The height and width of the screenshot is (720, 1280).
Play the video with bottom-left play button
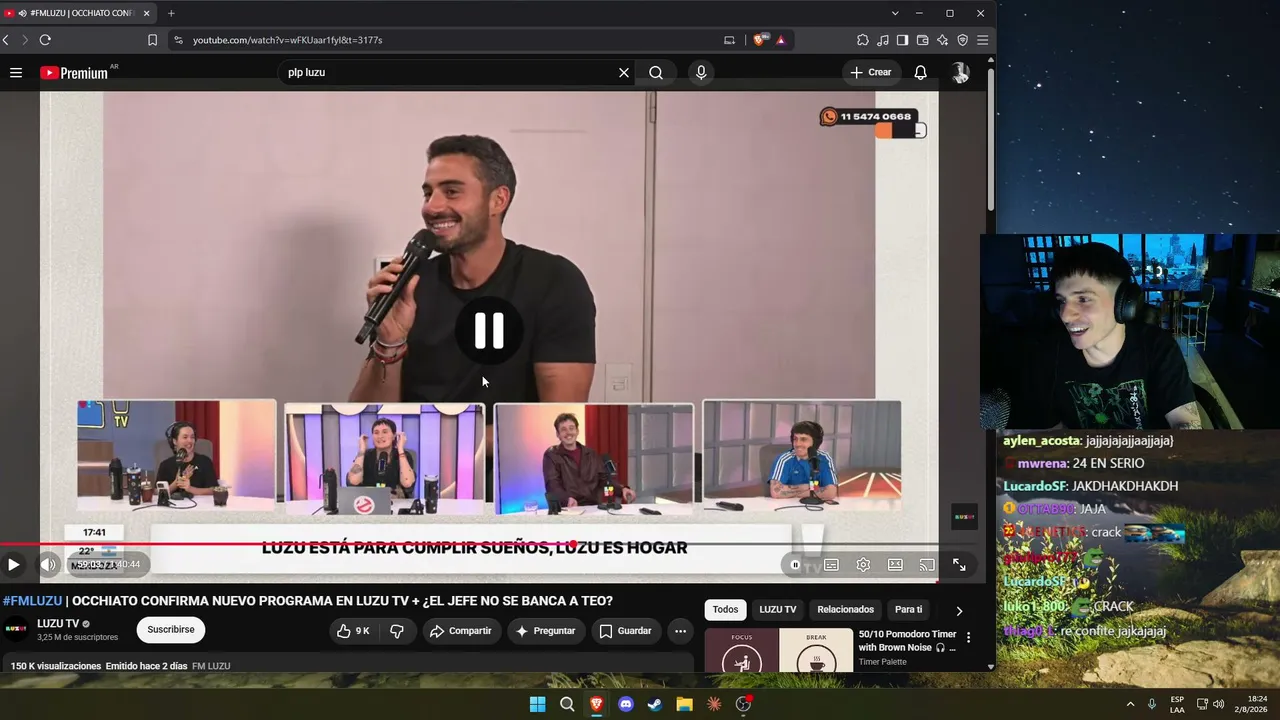point(13,564)
